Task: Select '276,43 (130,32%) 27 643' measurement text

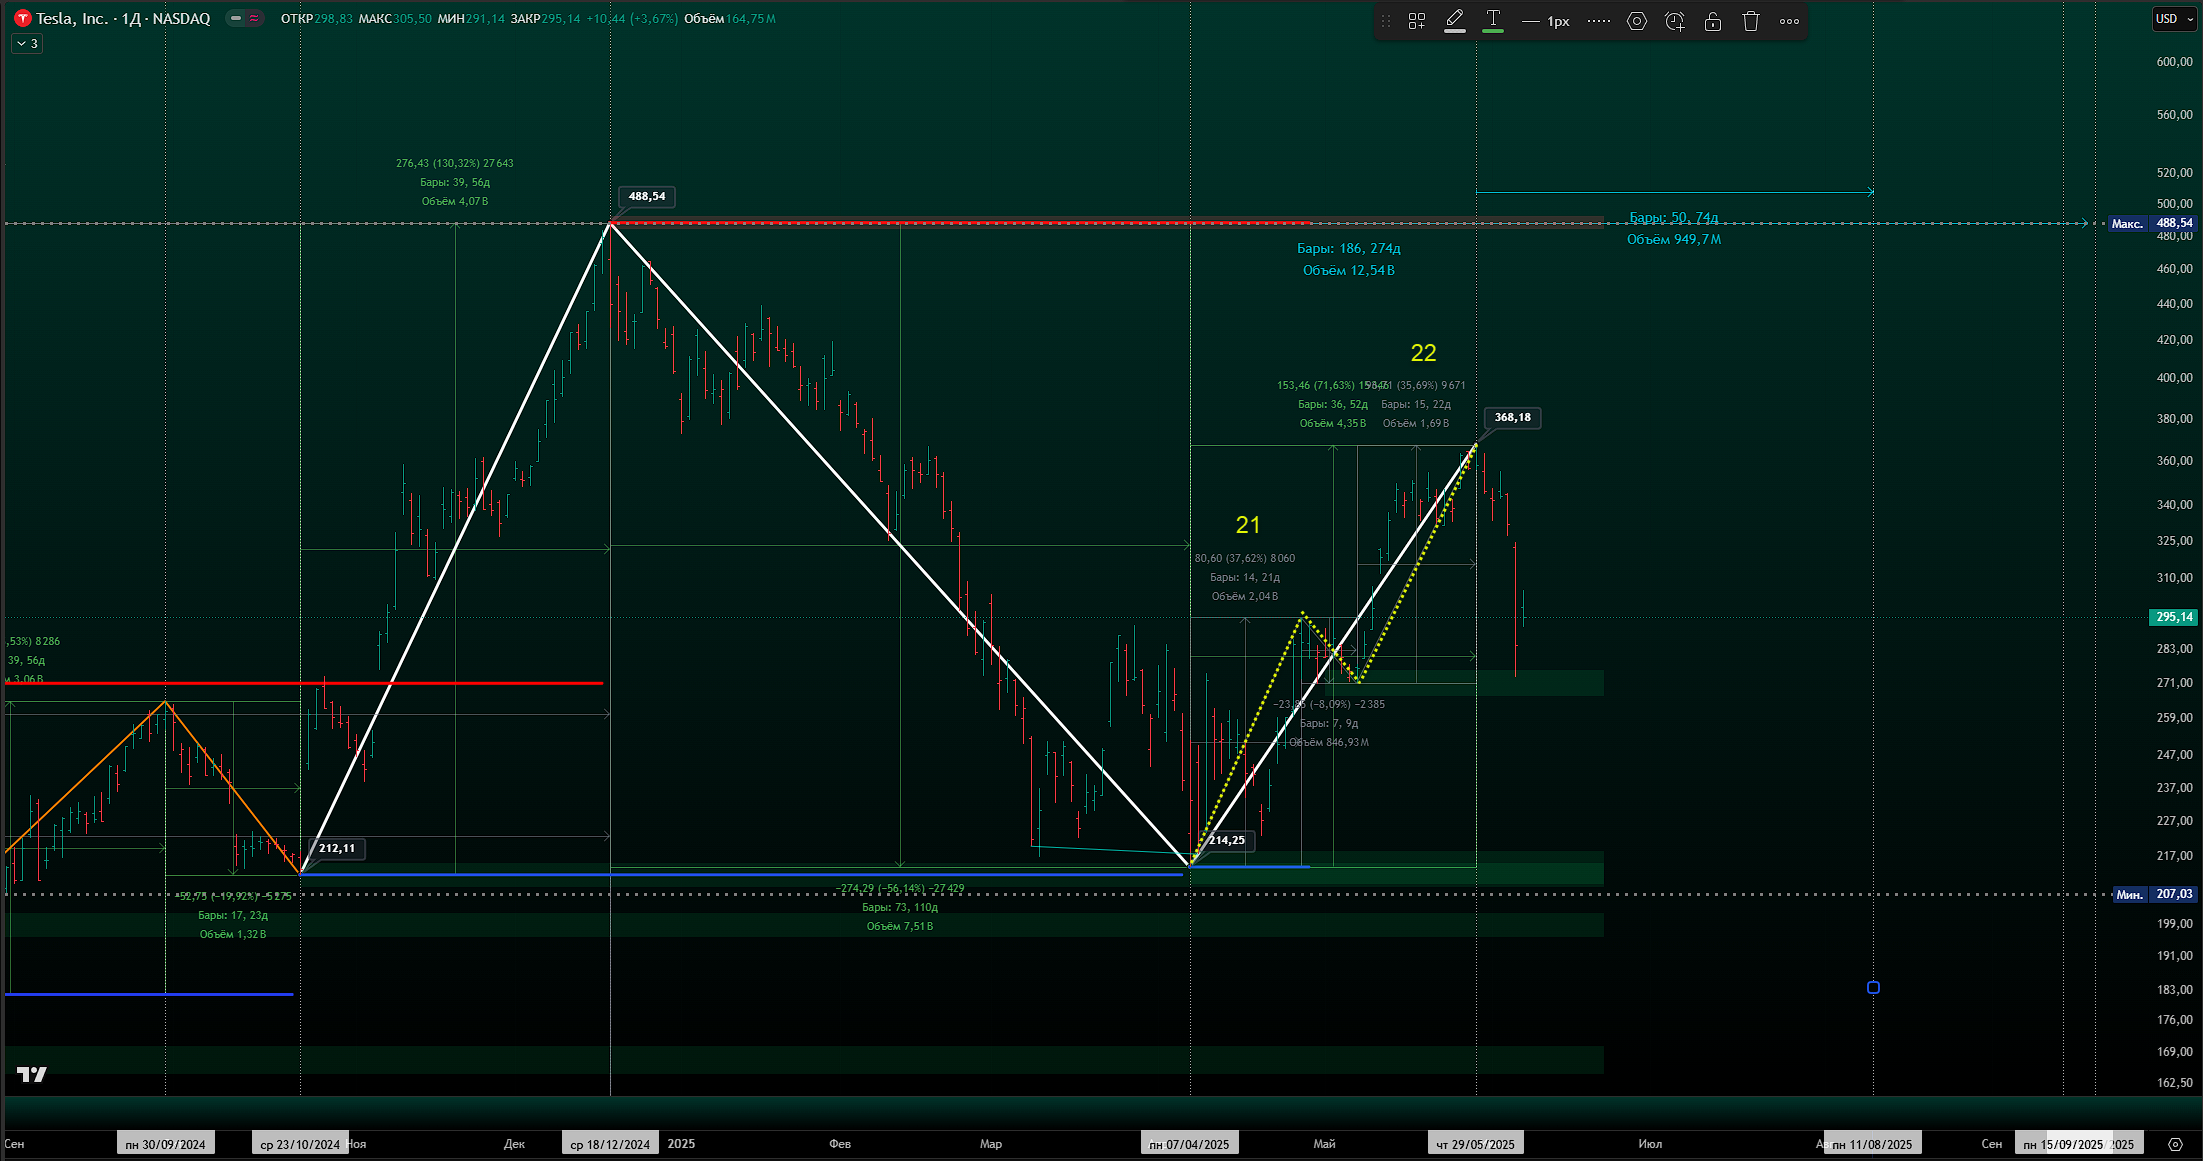Action: coord(455,163)
